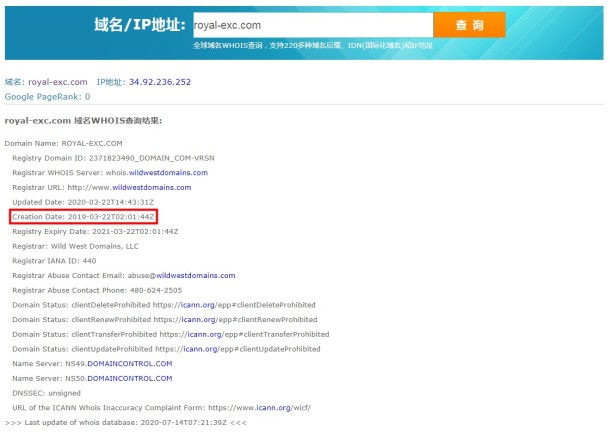The height and width of the screenshot is (432, 610).
Task: Open icann.org link for clientUpdateProhibited
Action: pyautogui.click(x=200, y=349)
